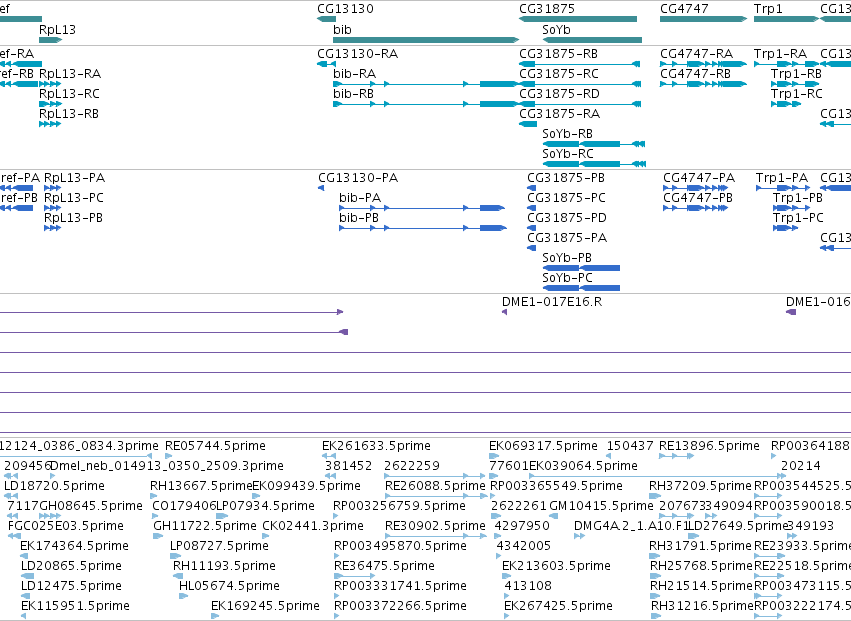
Task: Select protein RpL13-PC
Action: (x=74, y=198)
